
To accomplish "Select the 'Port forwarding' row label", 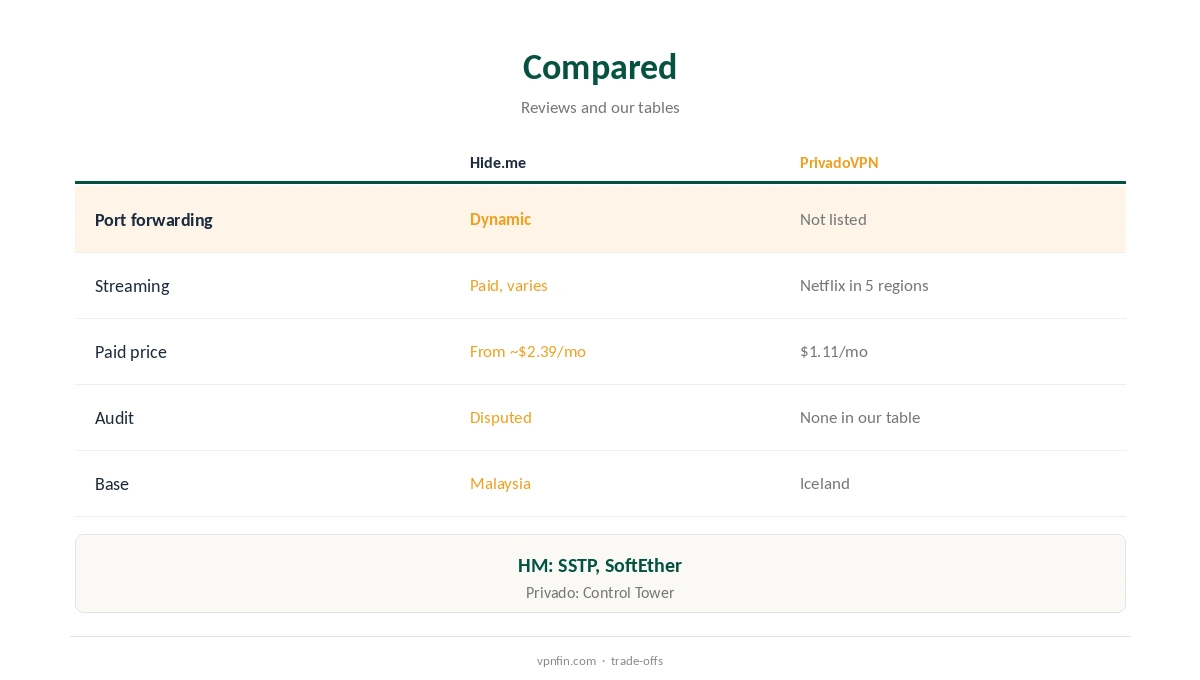I will pyautogui.click(x=154, y=220).
